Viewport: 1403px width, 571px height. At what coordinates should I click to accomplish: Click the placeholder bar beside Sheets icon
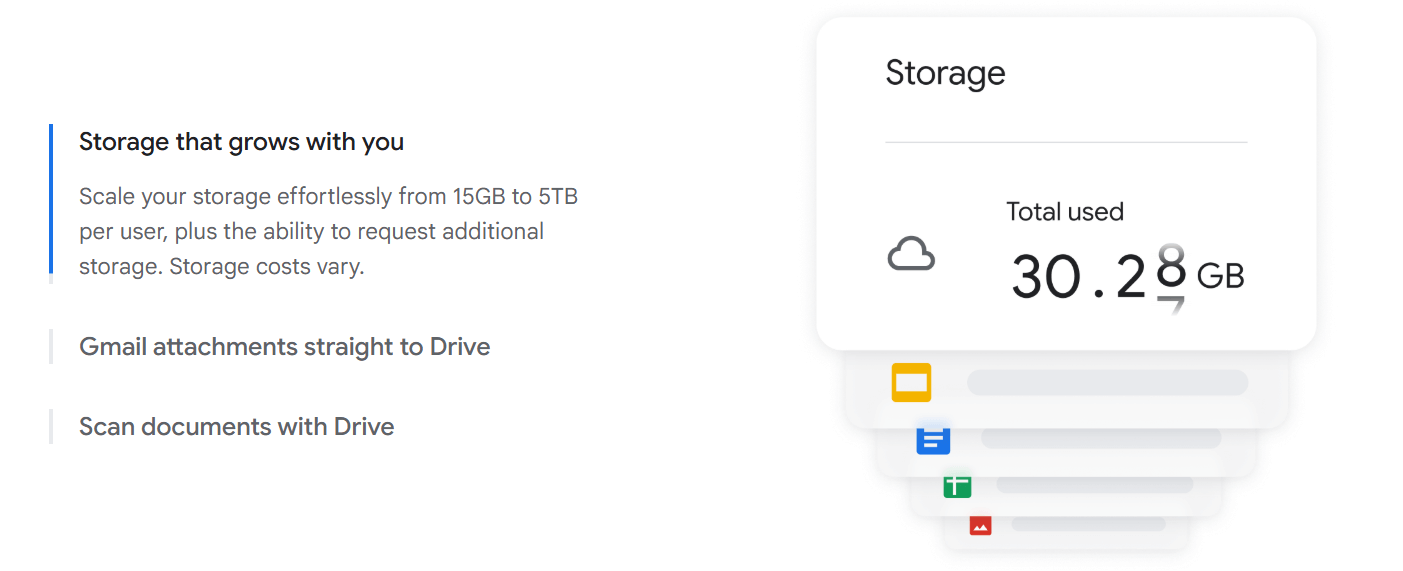pos(1095,485)
